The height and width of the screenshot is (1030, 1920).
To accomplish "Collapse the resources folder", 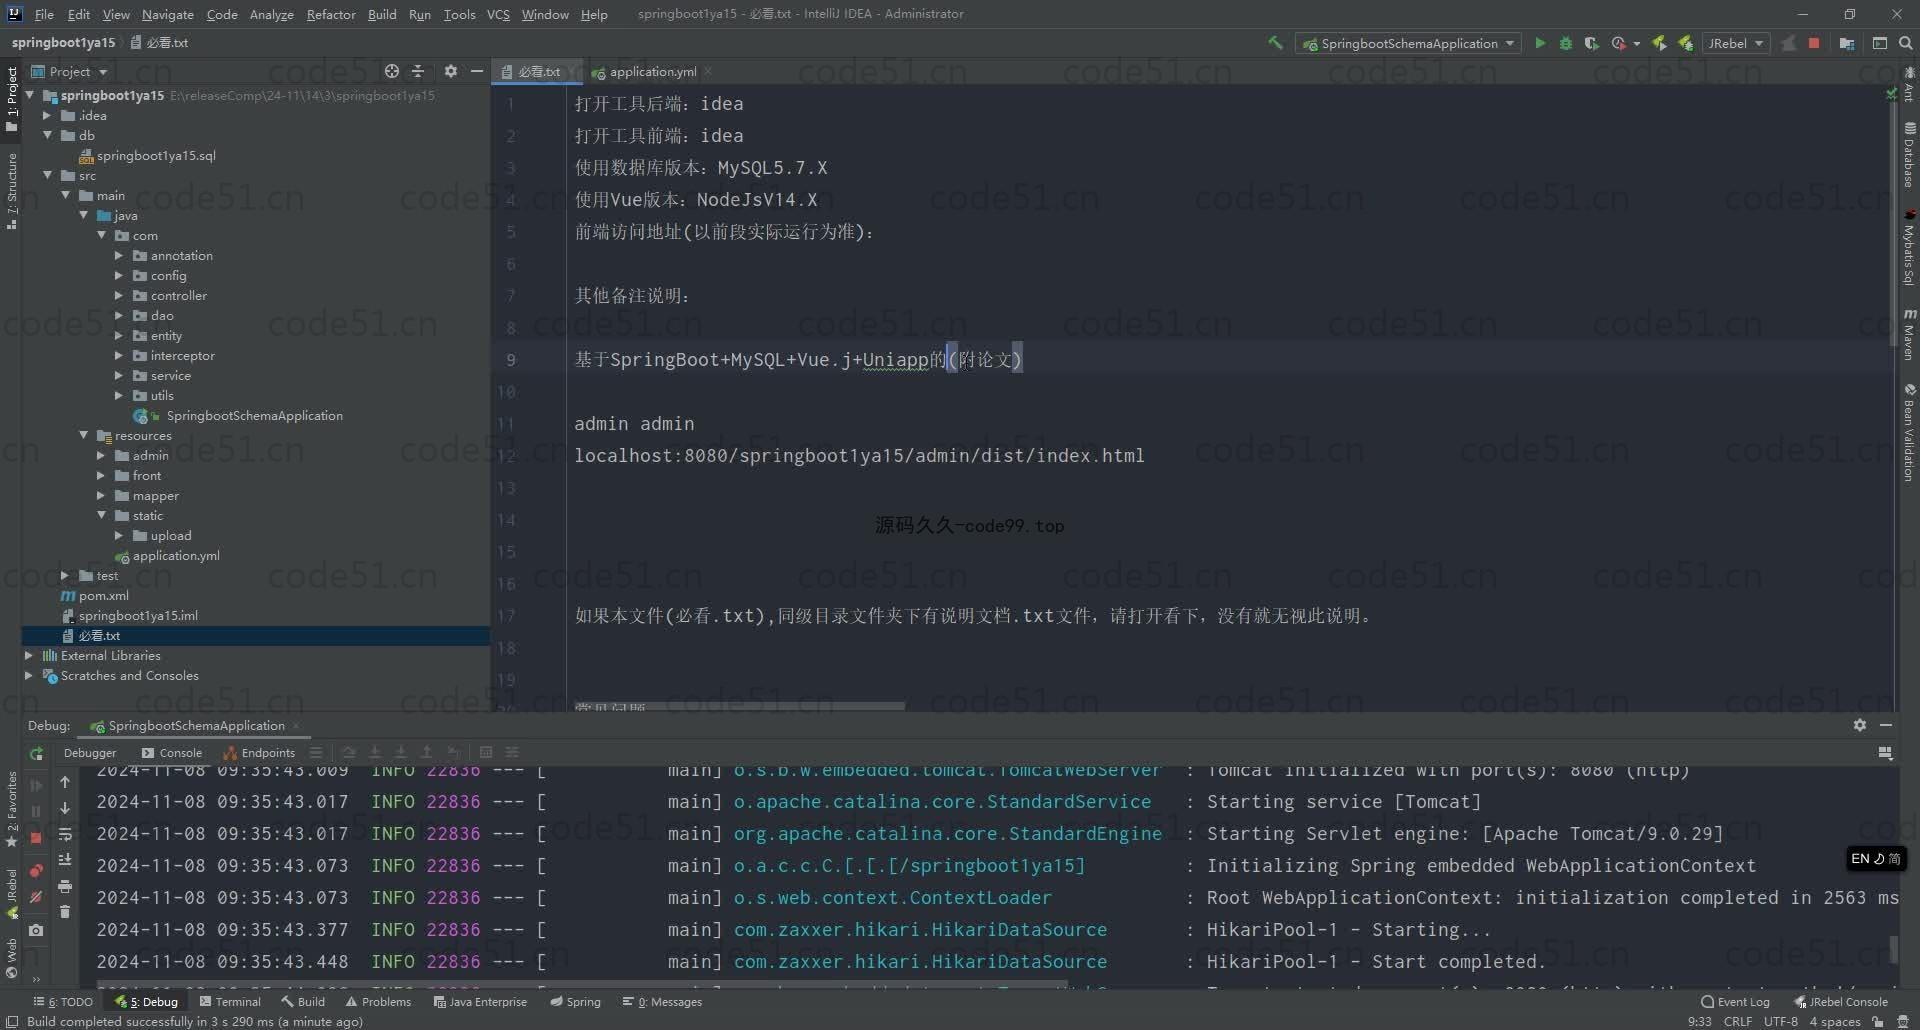I will click(83, 435).
